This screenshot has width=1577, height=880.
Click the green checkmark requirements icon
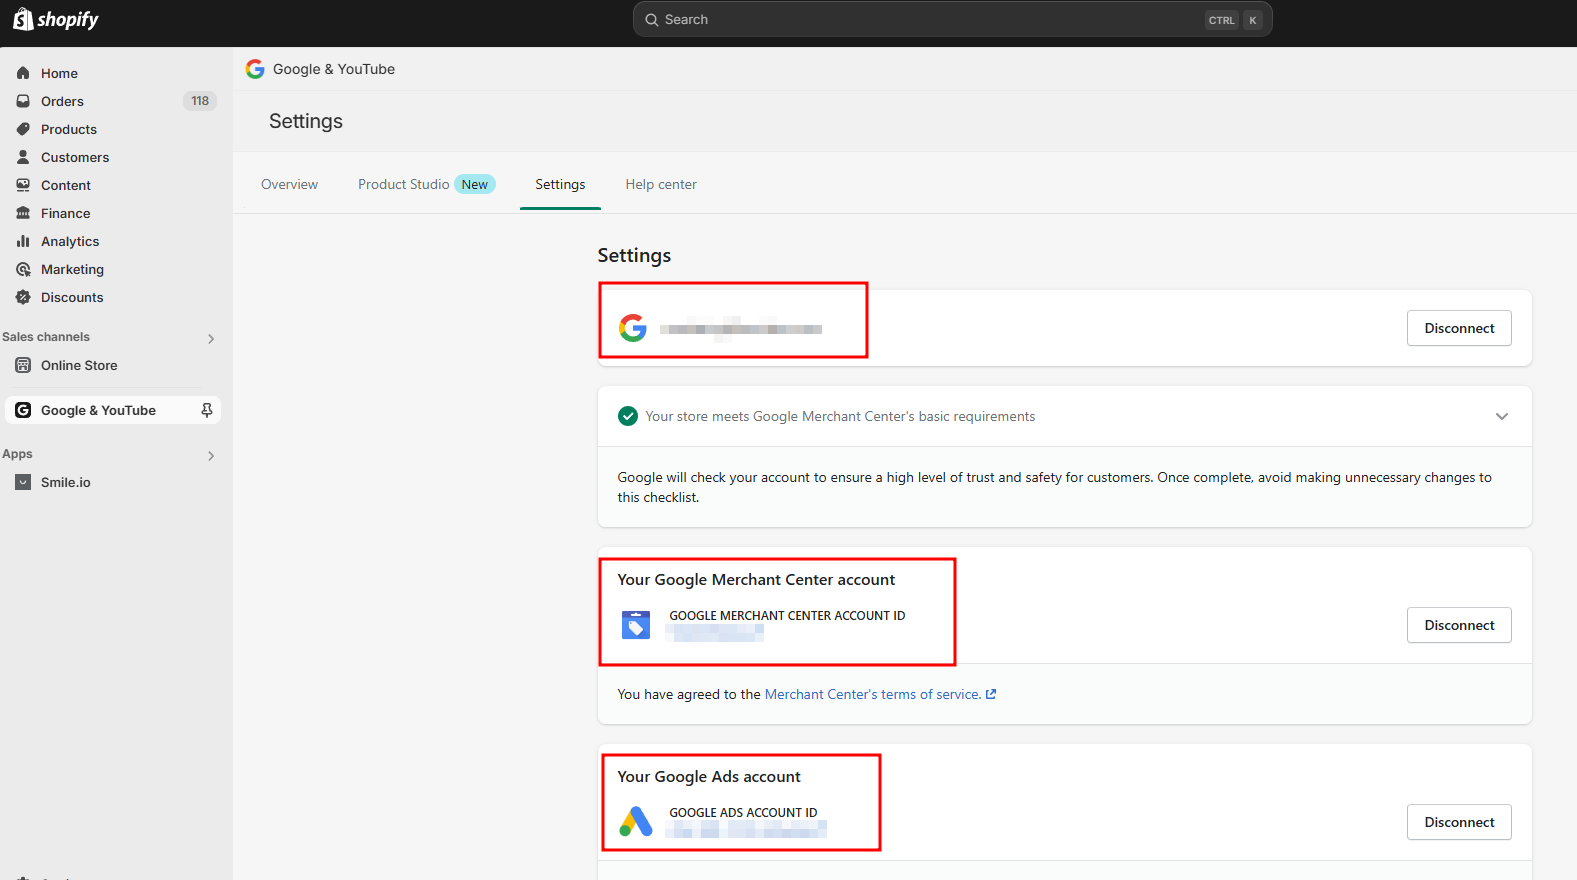[628, 416]
